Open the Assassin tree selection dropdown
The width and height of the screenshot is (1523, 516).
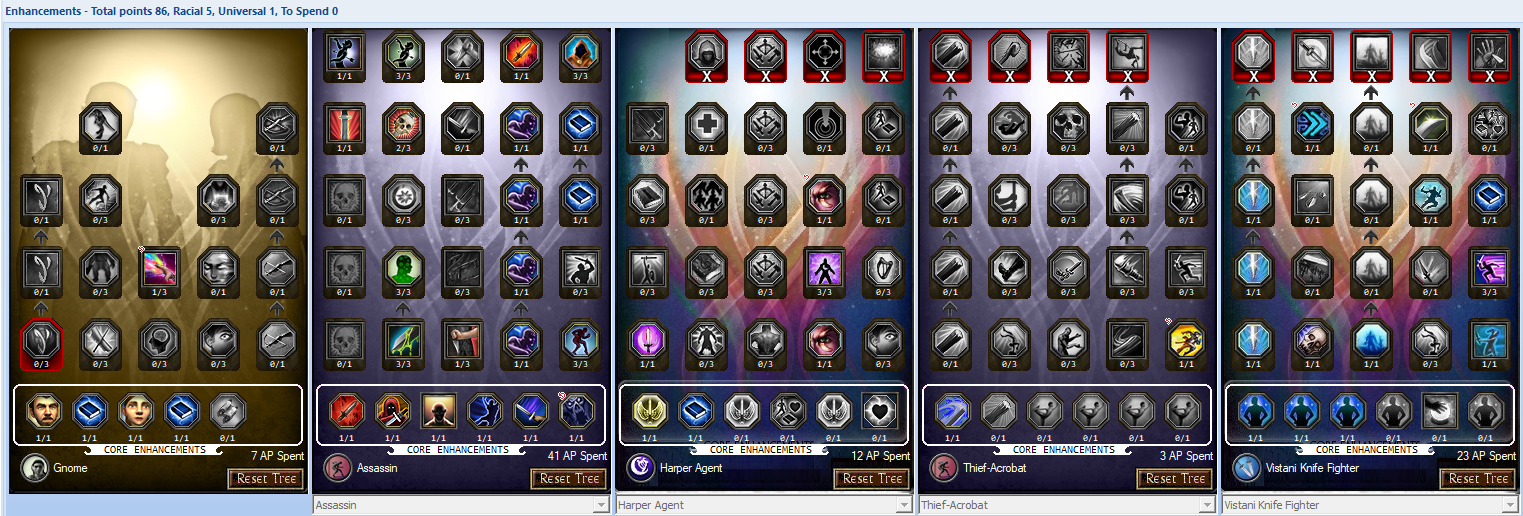(x=461, y=505)
